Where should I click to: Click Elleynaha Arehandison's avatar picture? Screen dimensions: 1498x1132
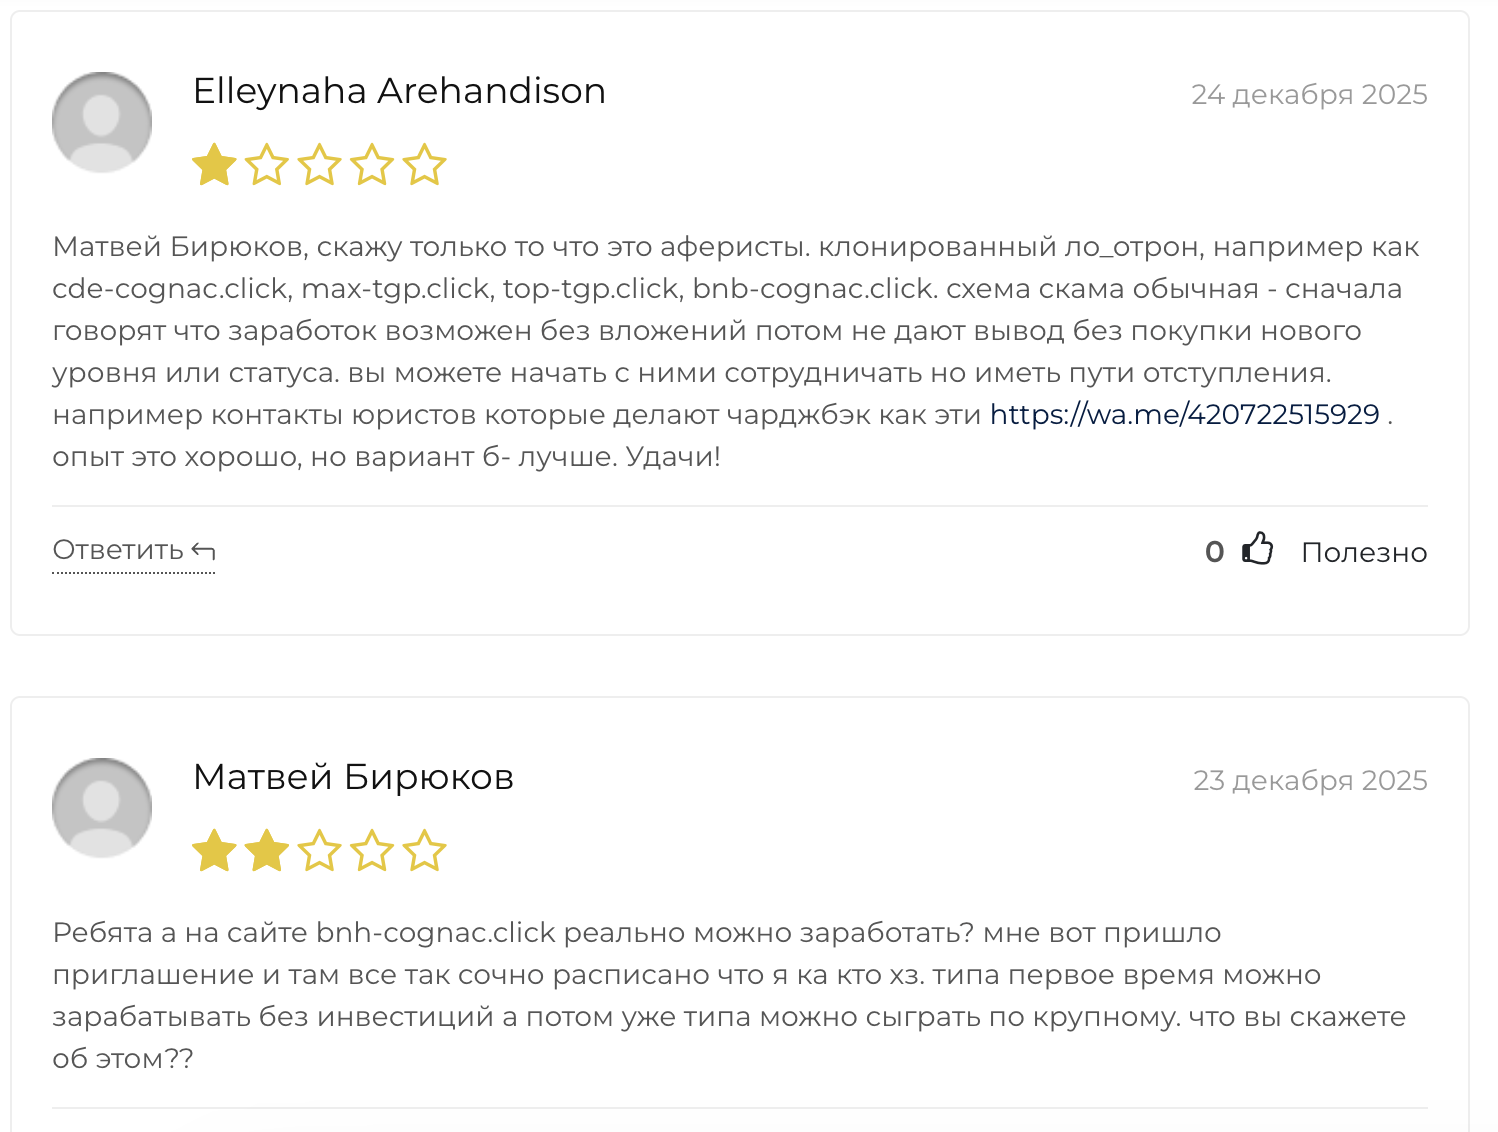point(102,122)
